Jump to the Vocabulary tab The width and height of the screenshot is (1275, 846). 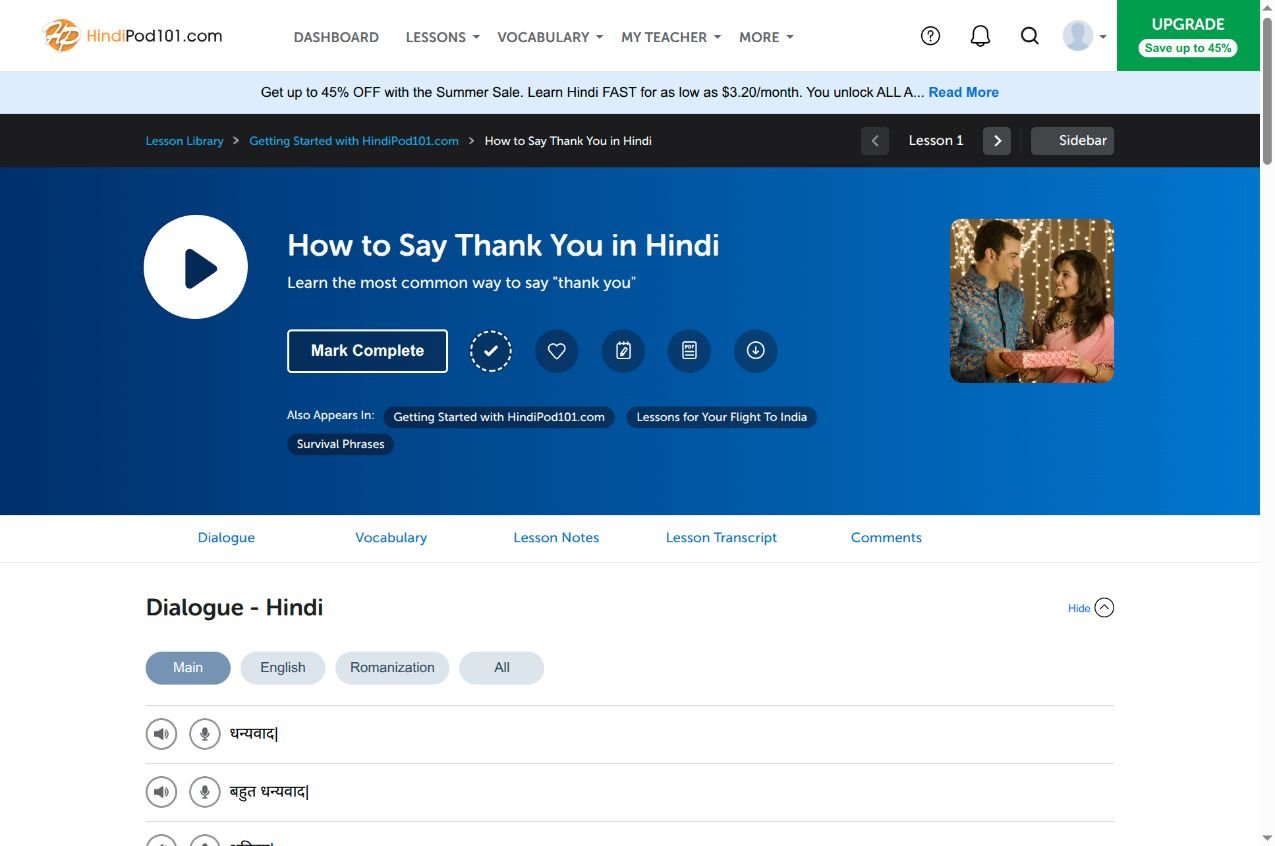point(391,538)
